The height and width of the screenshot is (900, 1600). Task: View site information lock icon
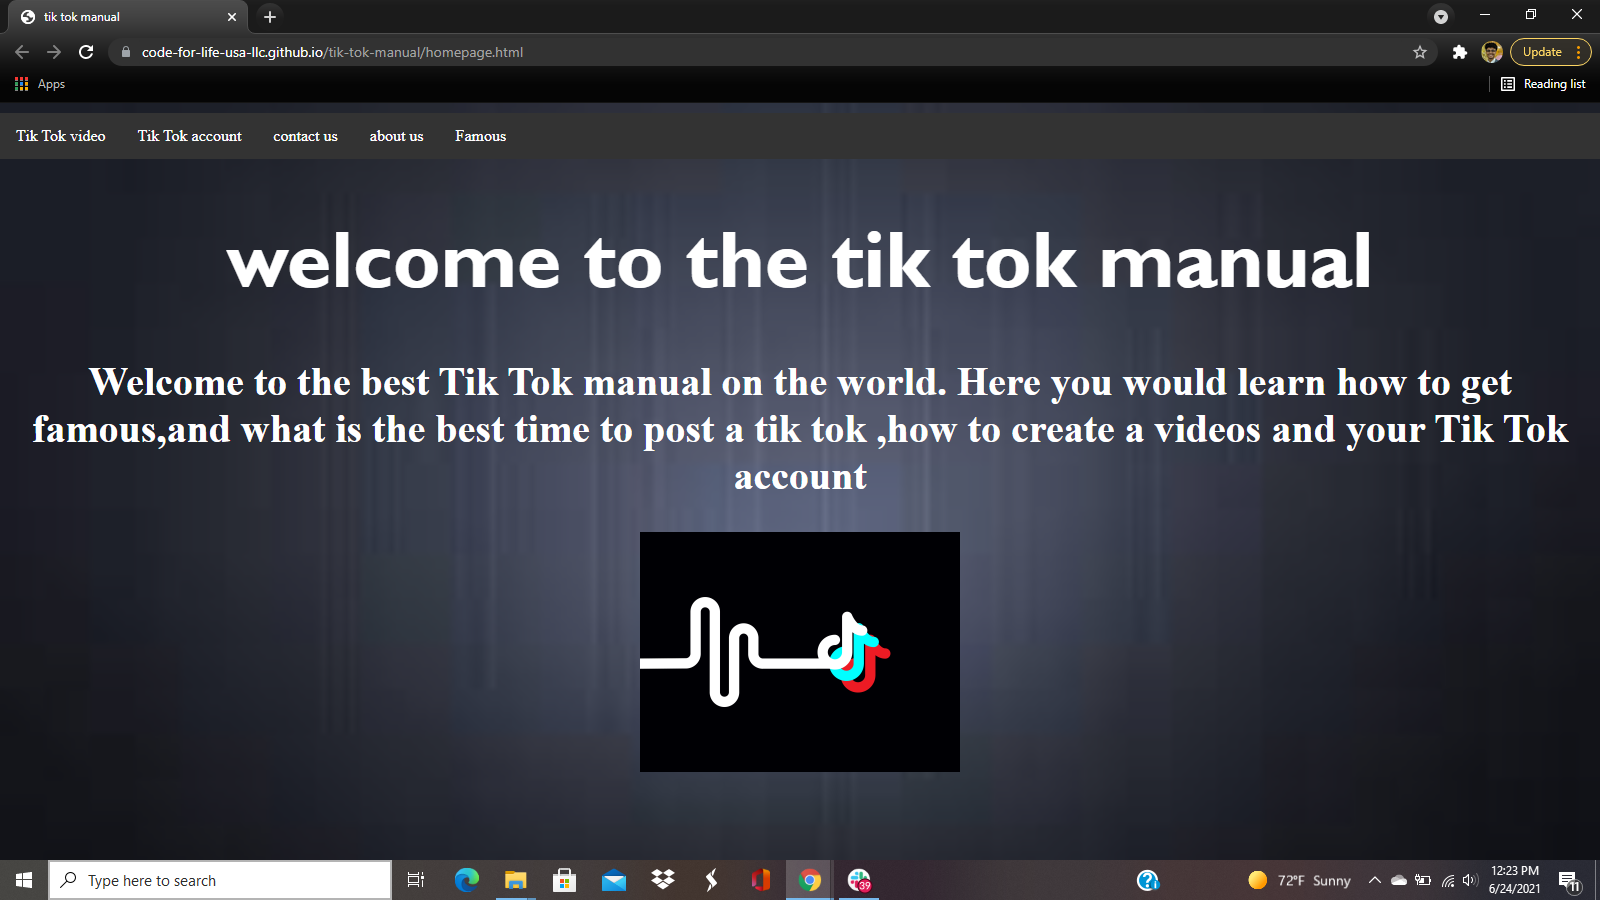(126, 52)
